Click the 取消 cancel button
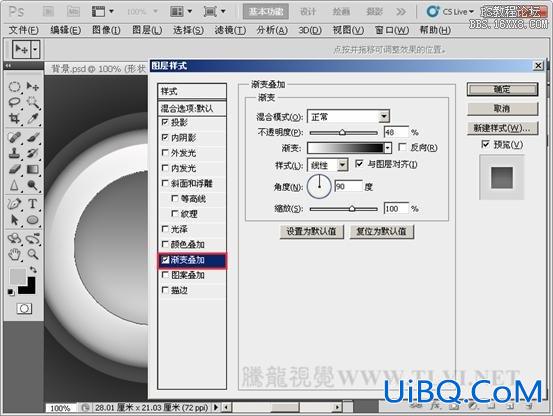Viewport: 553px width, 416px height. (x=503, y=109)
